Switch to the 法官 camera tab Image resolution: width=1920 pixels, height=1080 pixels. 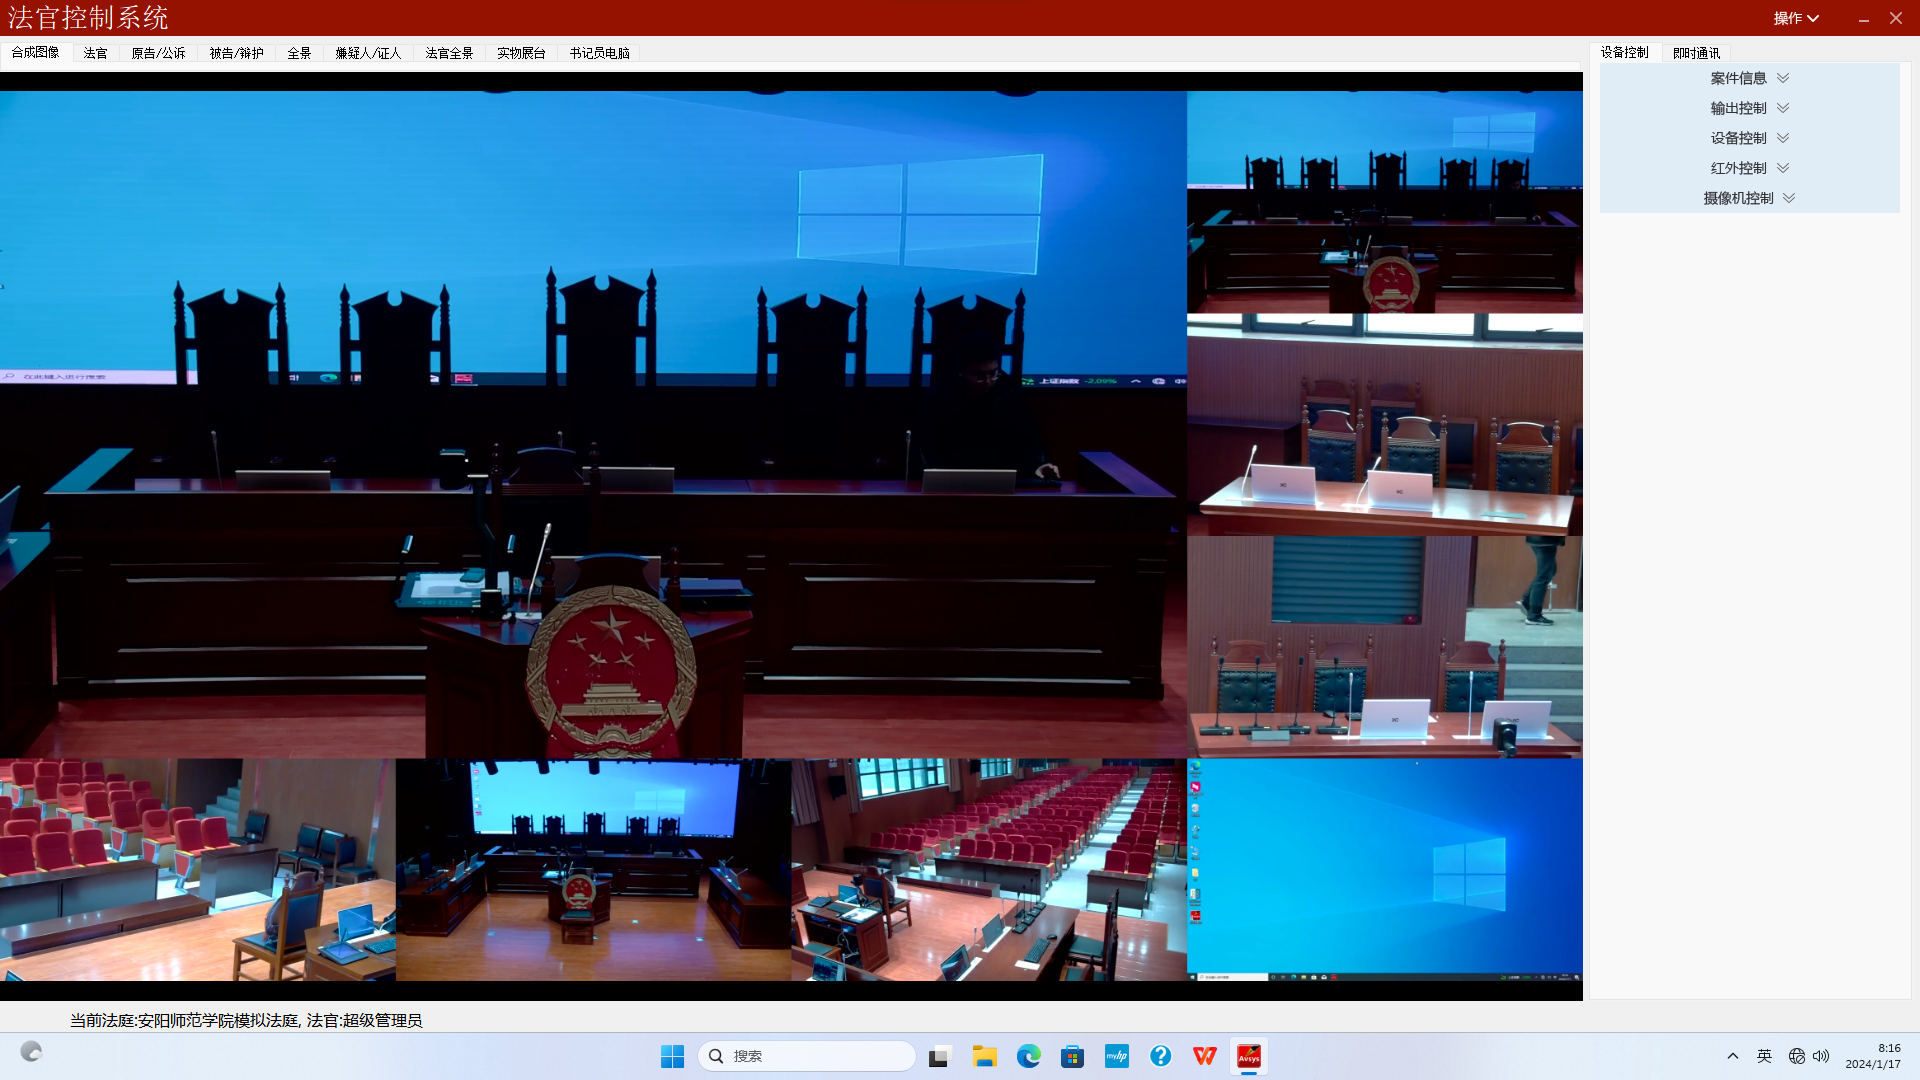click(95, 53)
